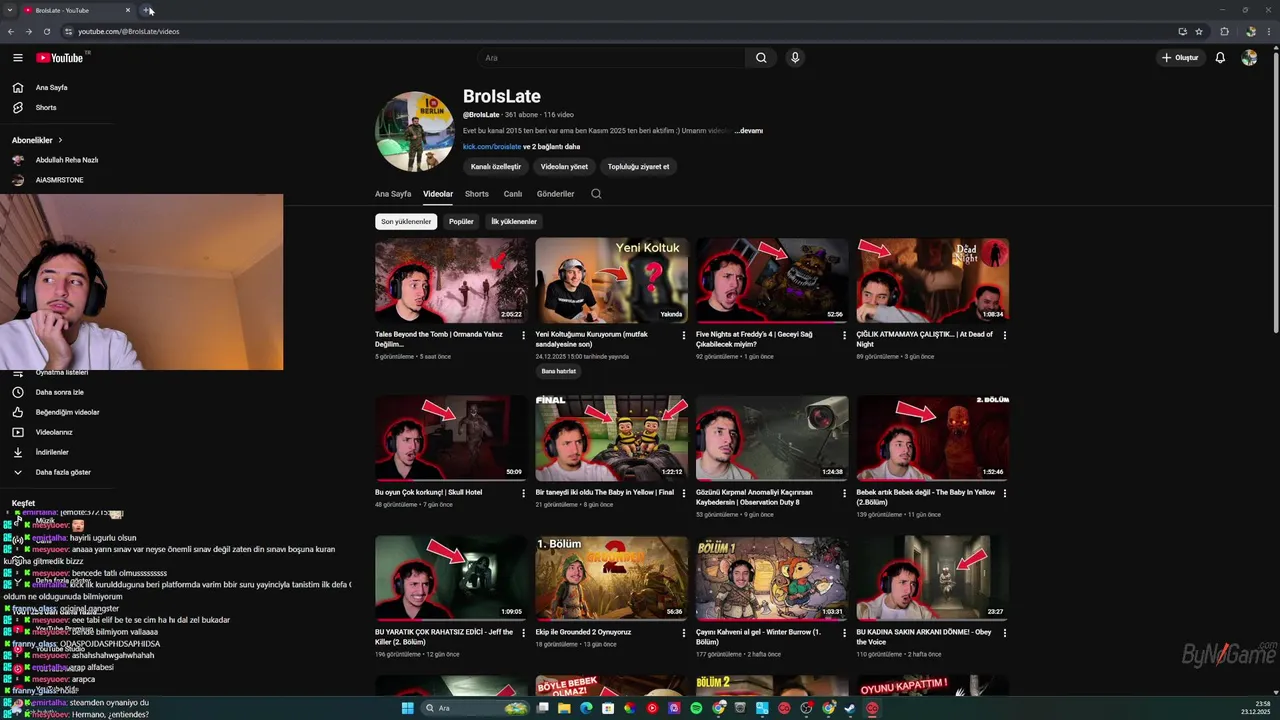Go to Ana Sayfa in sidebar
The image size is (1280, 720).
[52, 88]
